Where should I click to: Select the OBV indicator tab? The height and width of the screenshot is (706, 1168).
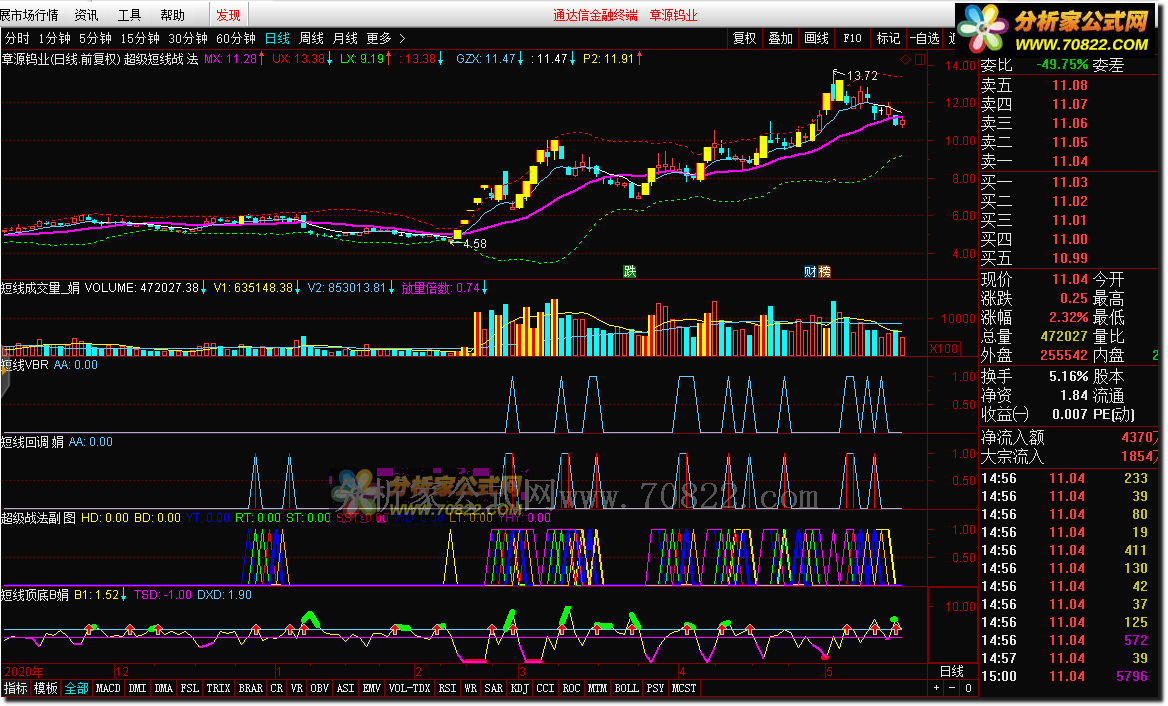pyautogui.click(x=320, y=688)
